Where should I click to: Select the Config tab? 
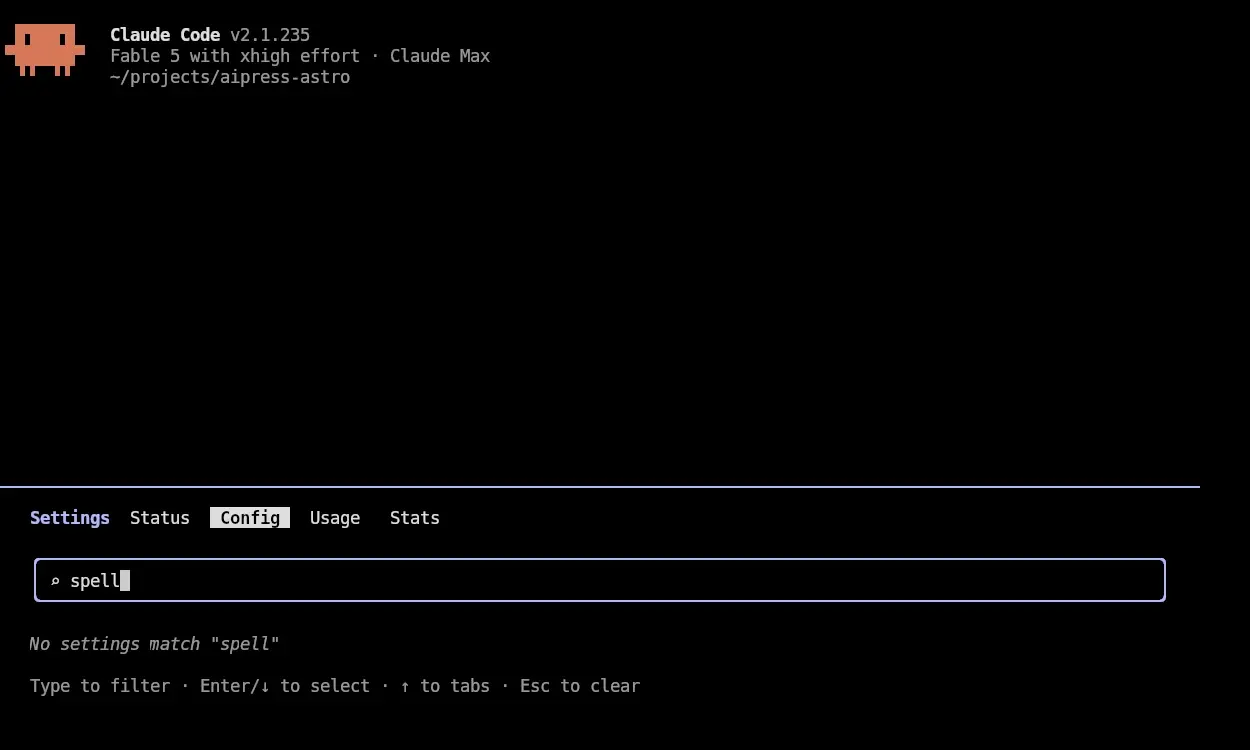pos(250,518)
